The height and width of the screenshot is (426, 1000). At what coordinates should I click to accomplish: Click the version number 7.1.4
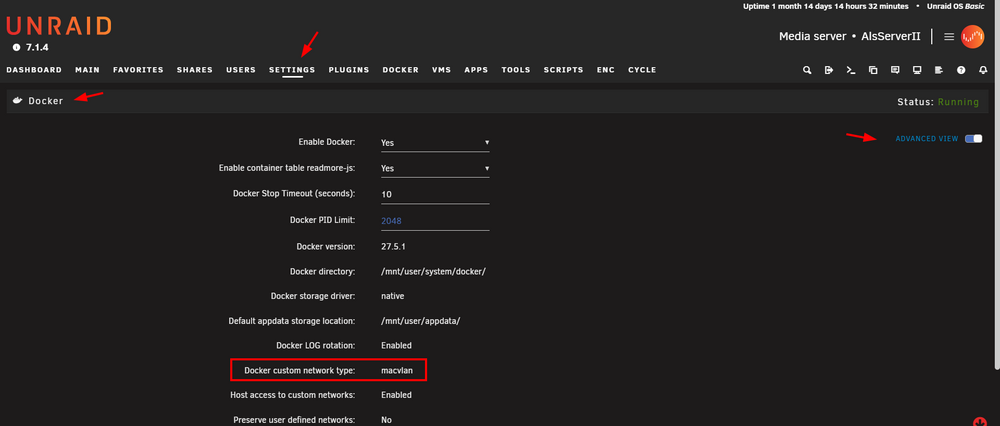pos(38,47)
